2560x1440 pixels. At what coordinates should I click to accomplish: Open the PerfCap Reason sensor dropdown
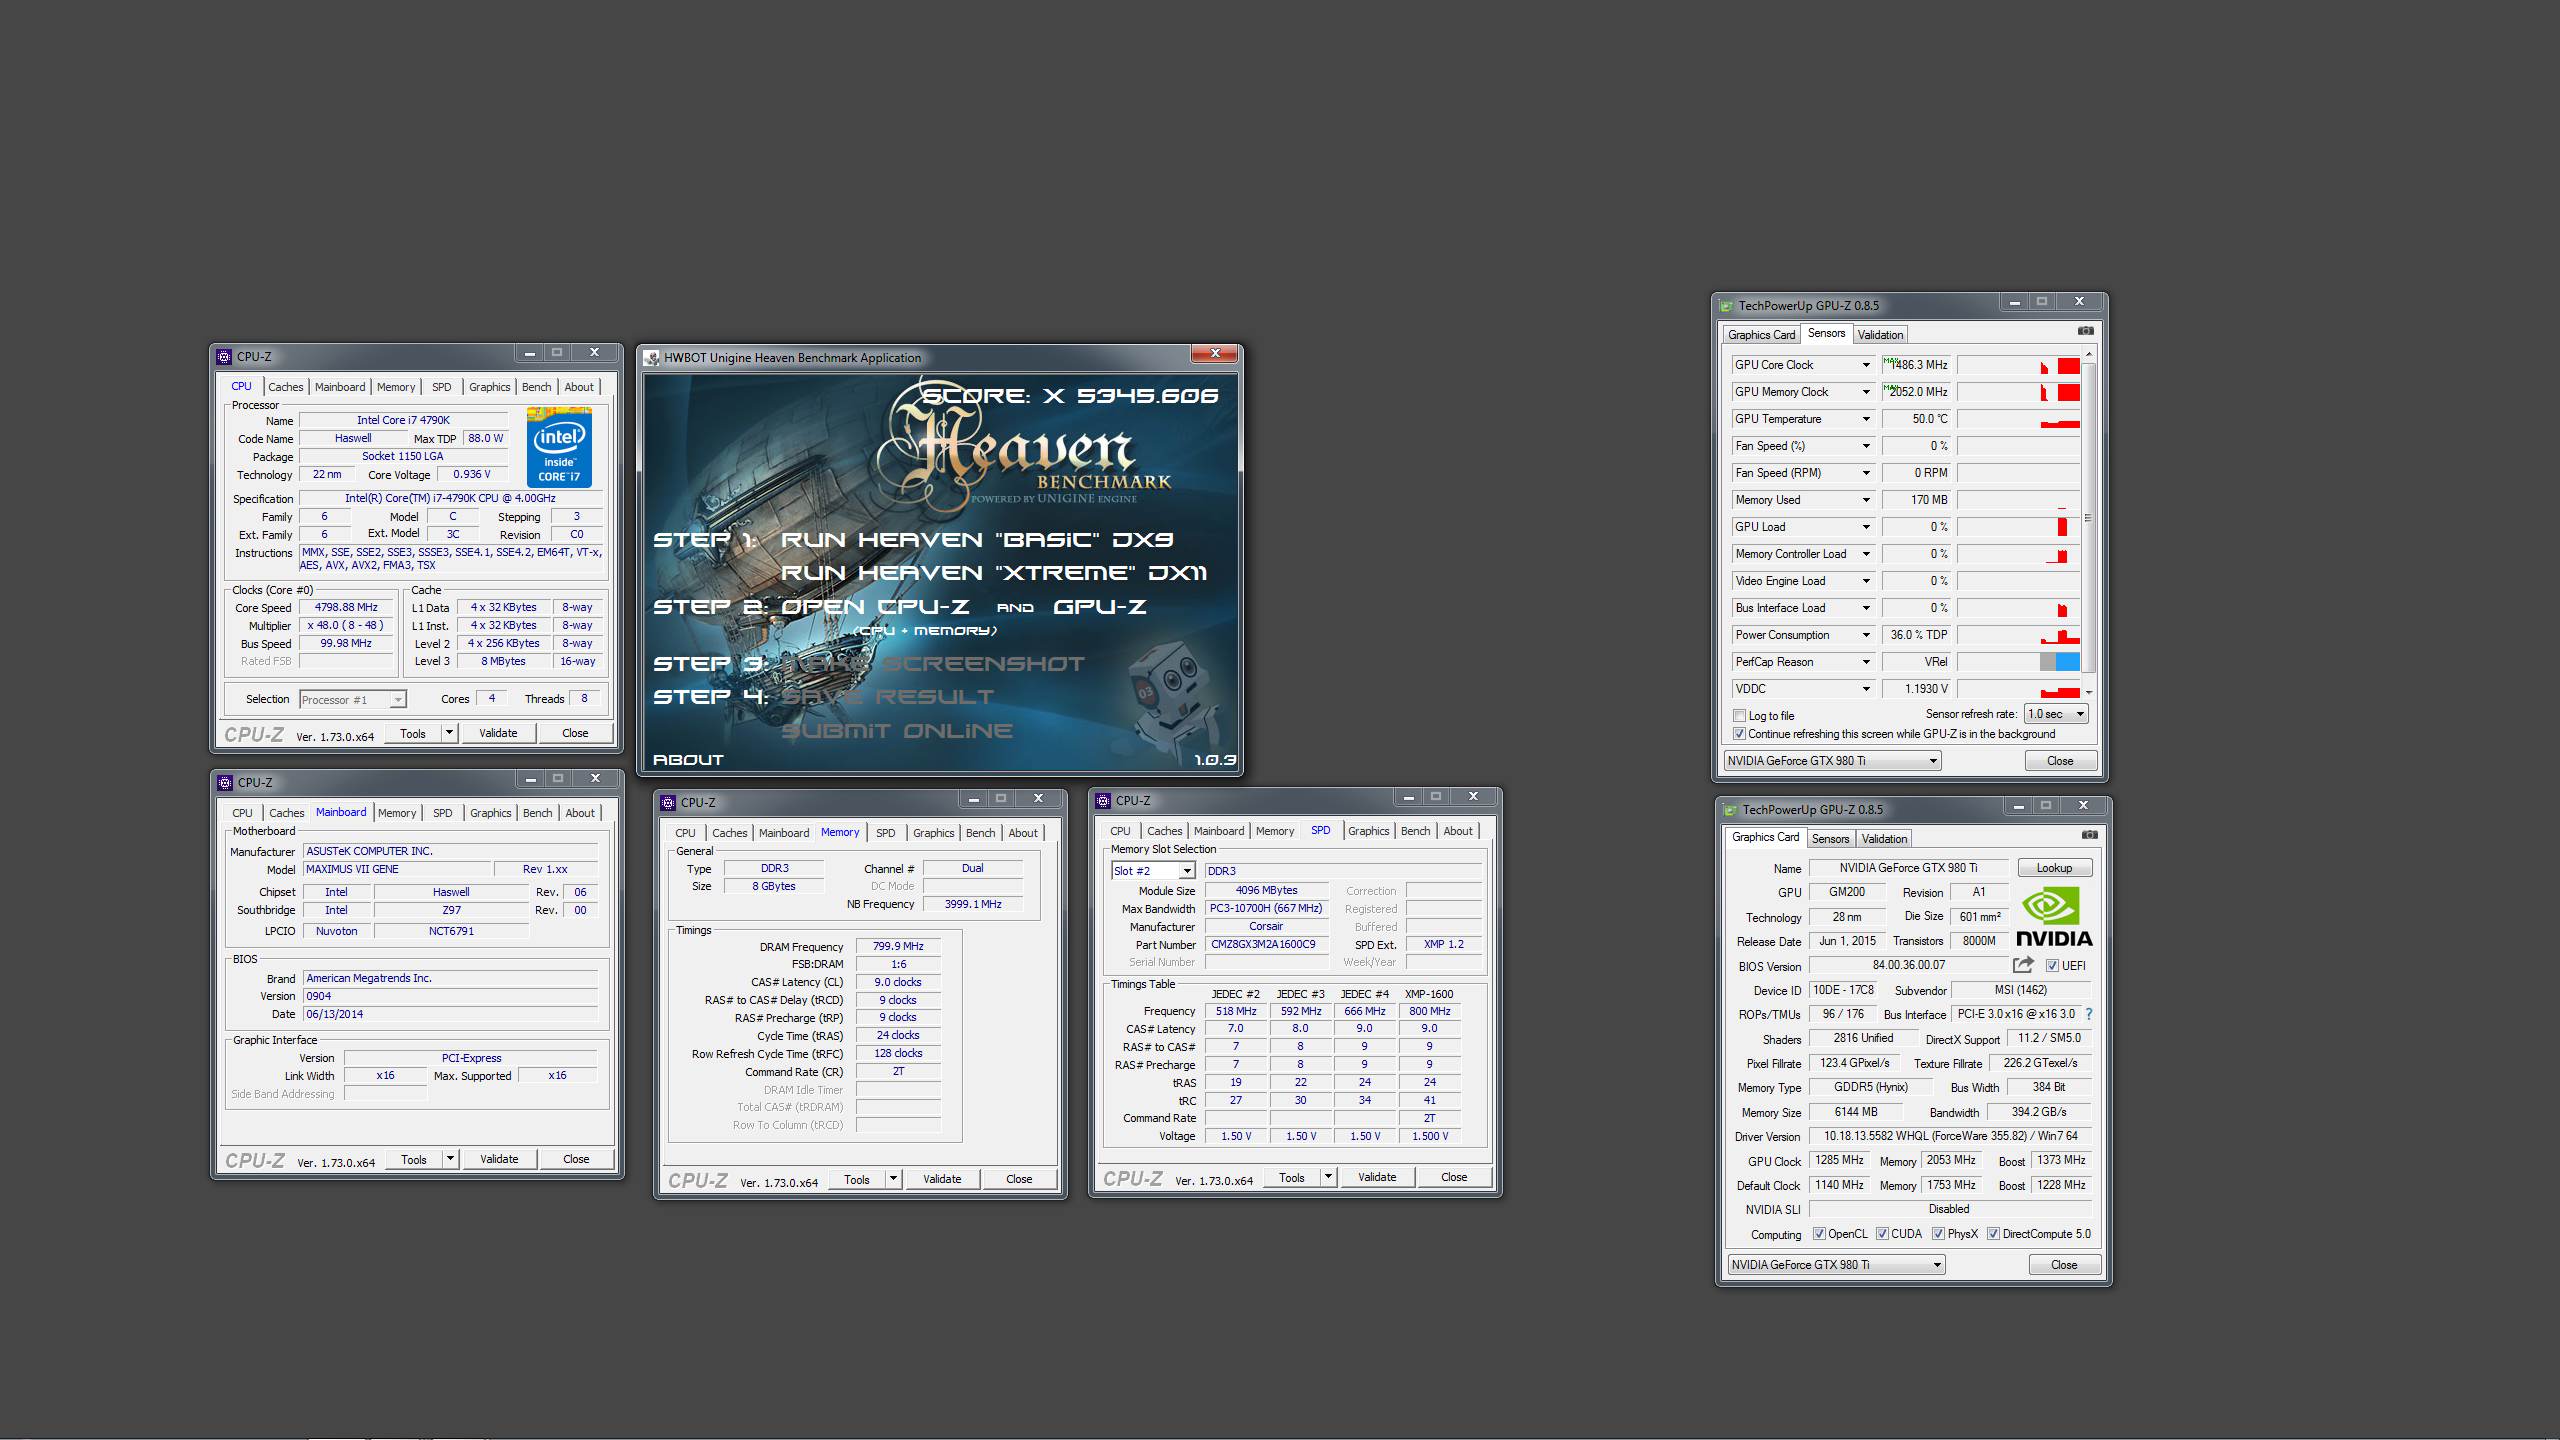click(x=1865, y=662)
